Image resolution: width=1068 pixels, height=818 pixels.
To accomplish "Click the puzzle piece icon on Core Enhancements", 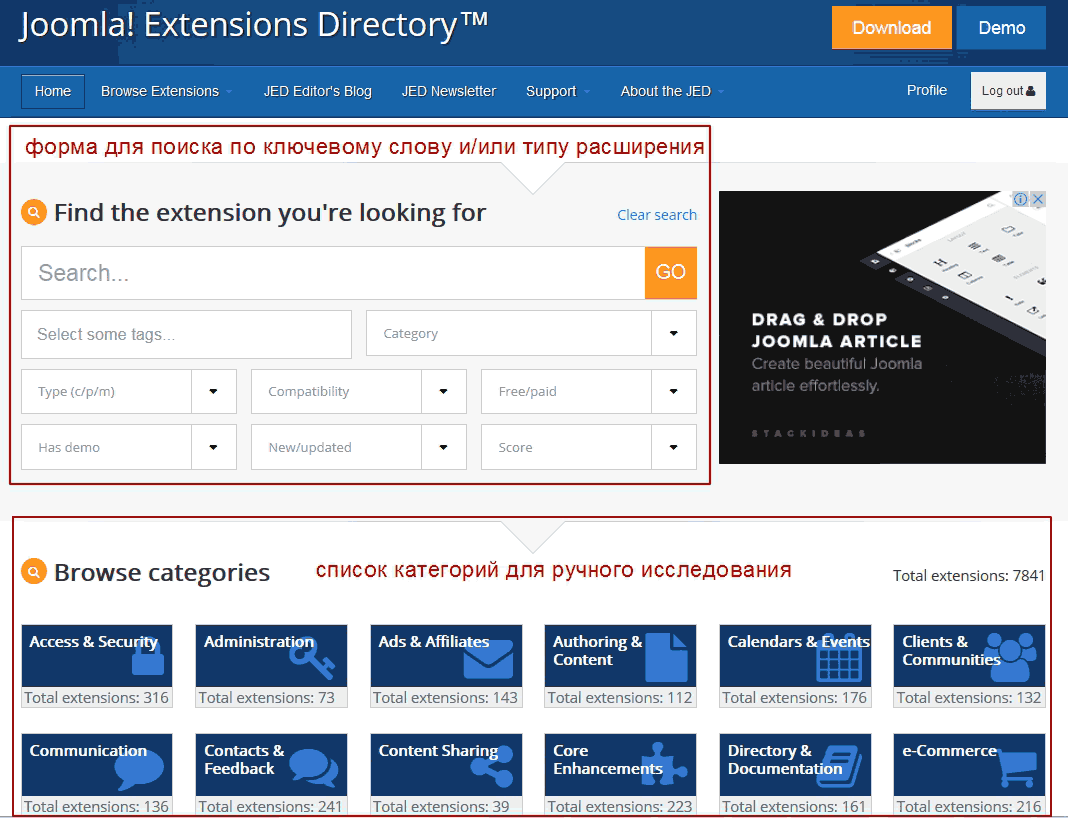I will [x=664, y=765].
